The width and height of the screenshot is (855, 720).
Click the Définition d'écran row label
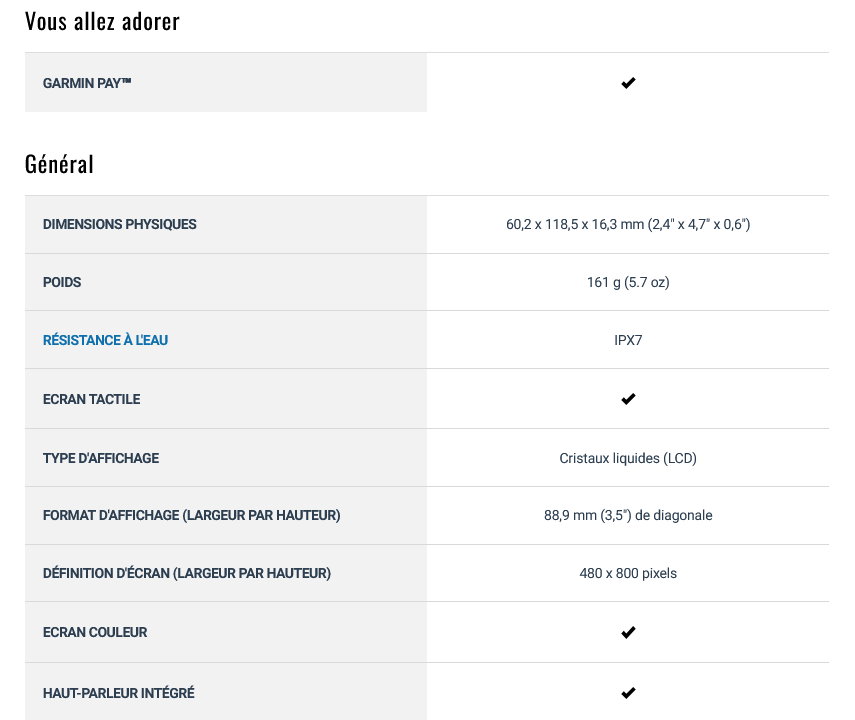coord(187,573)
